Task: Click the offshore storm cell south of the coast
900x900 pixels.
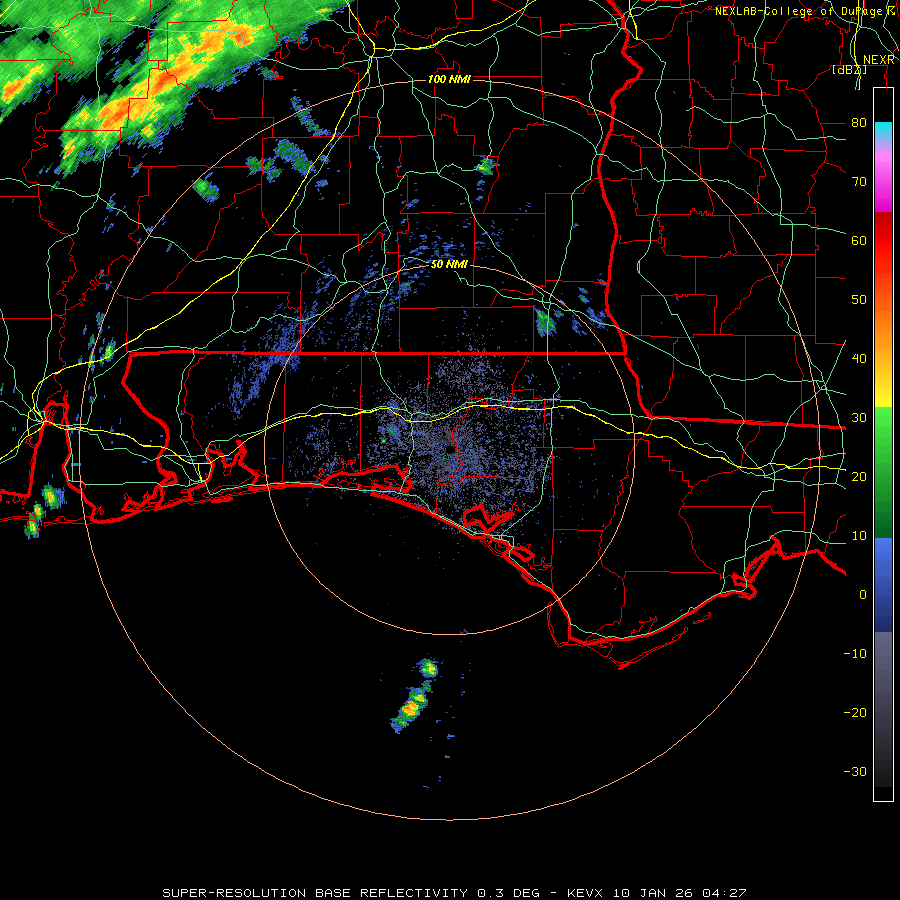Action: coord(414,697)
